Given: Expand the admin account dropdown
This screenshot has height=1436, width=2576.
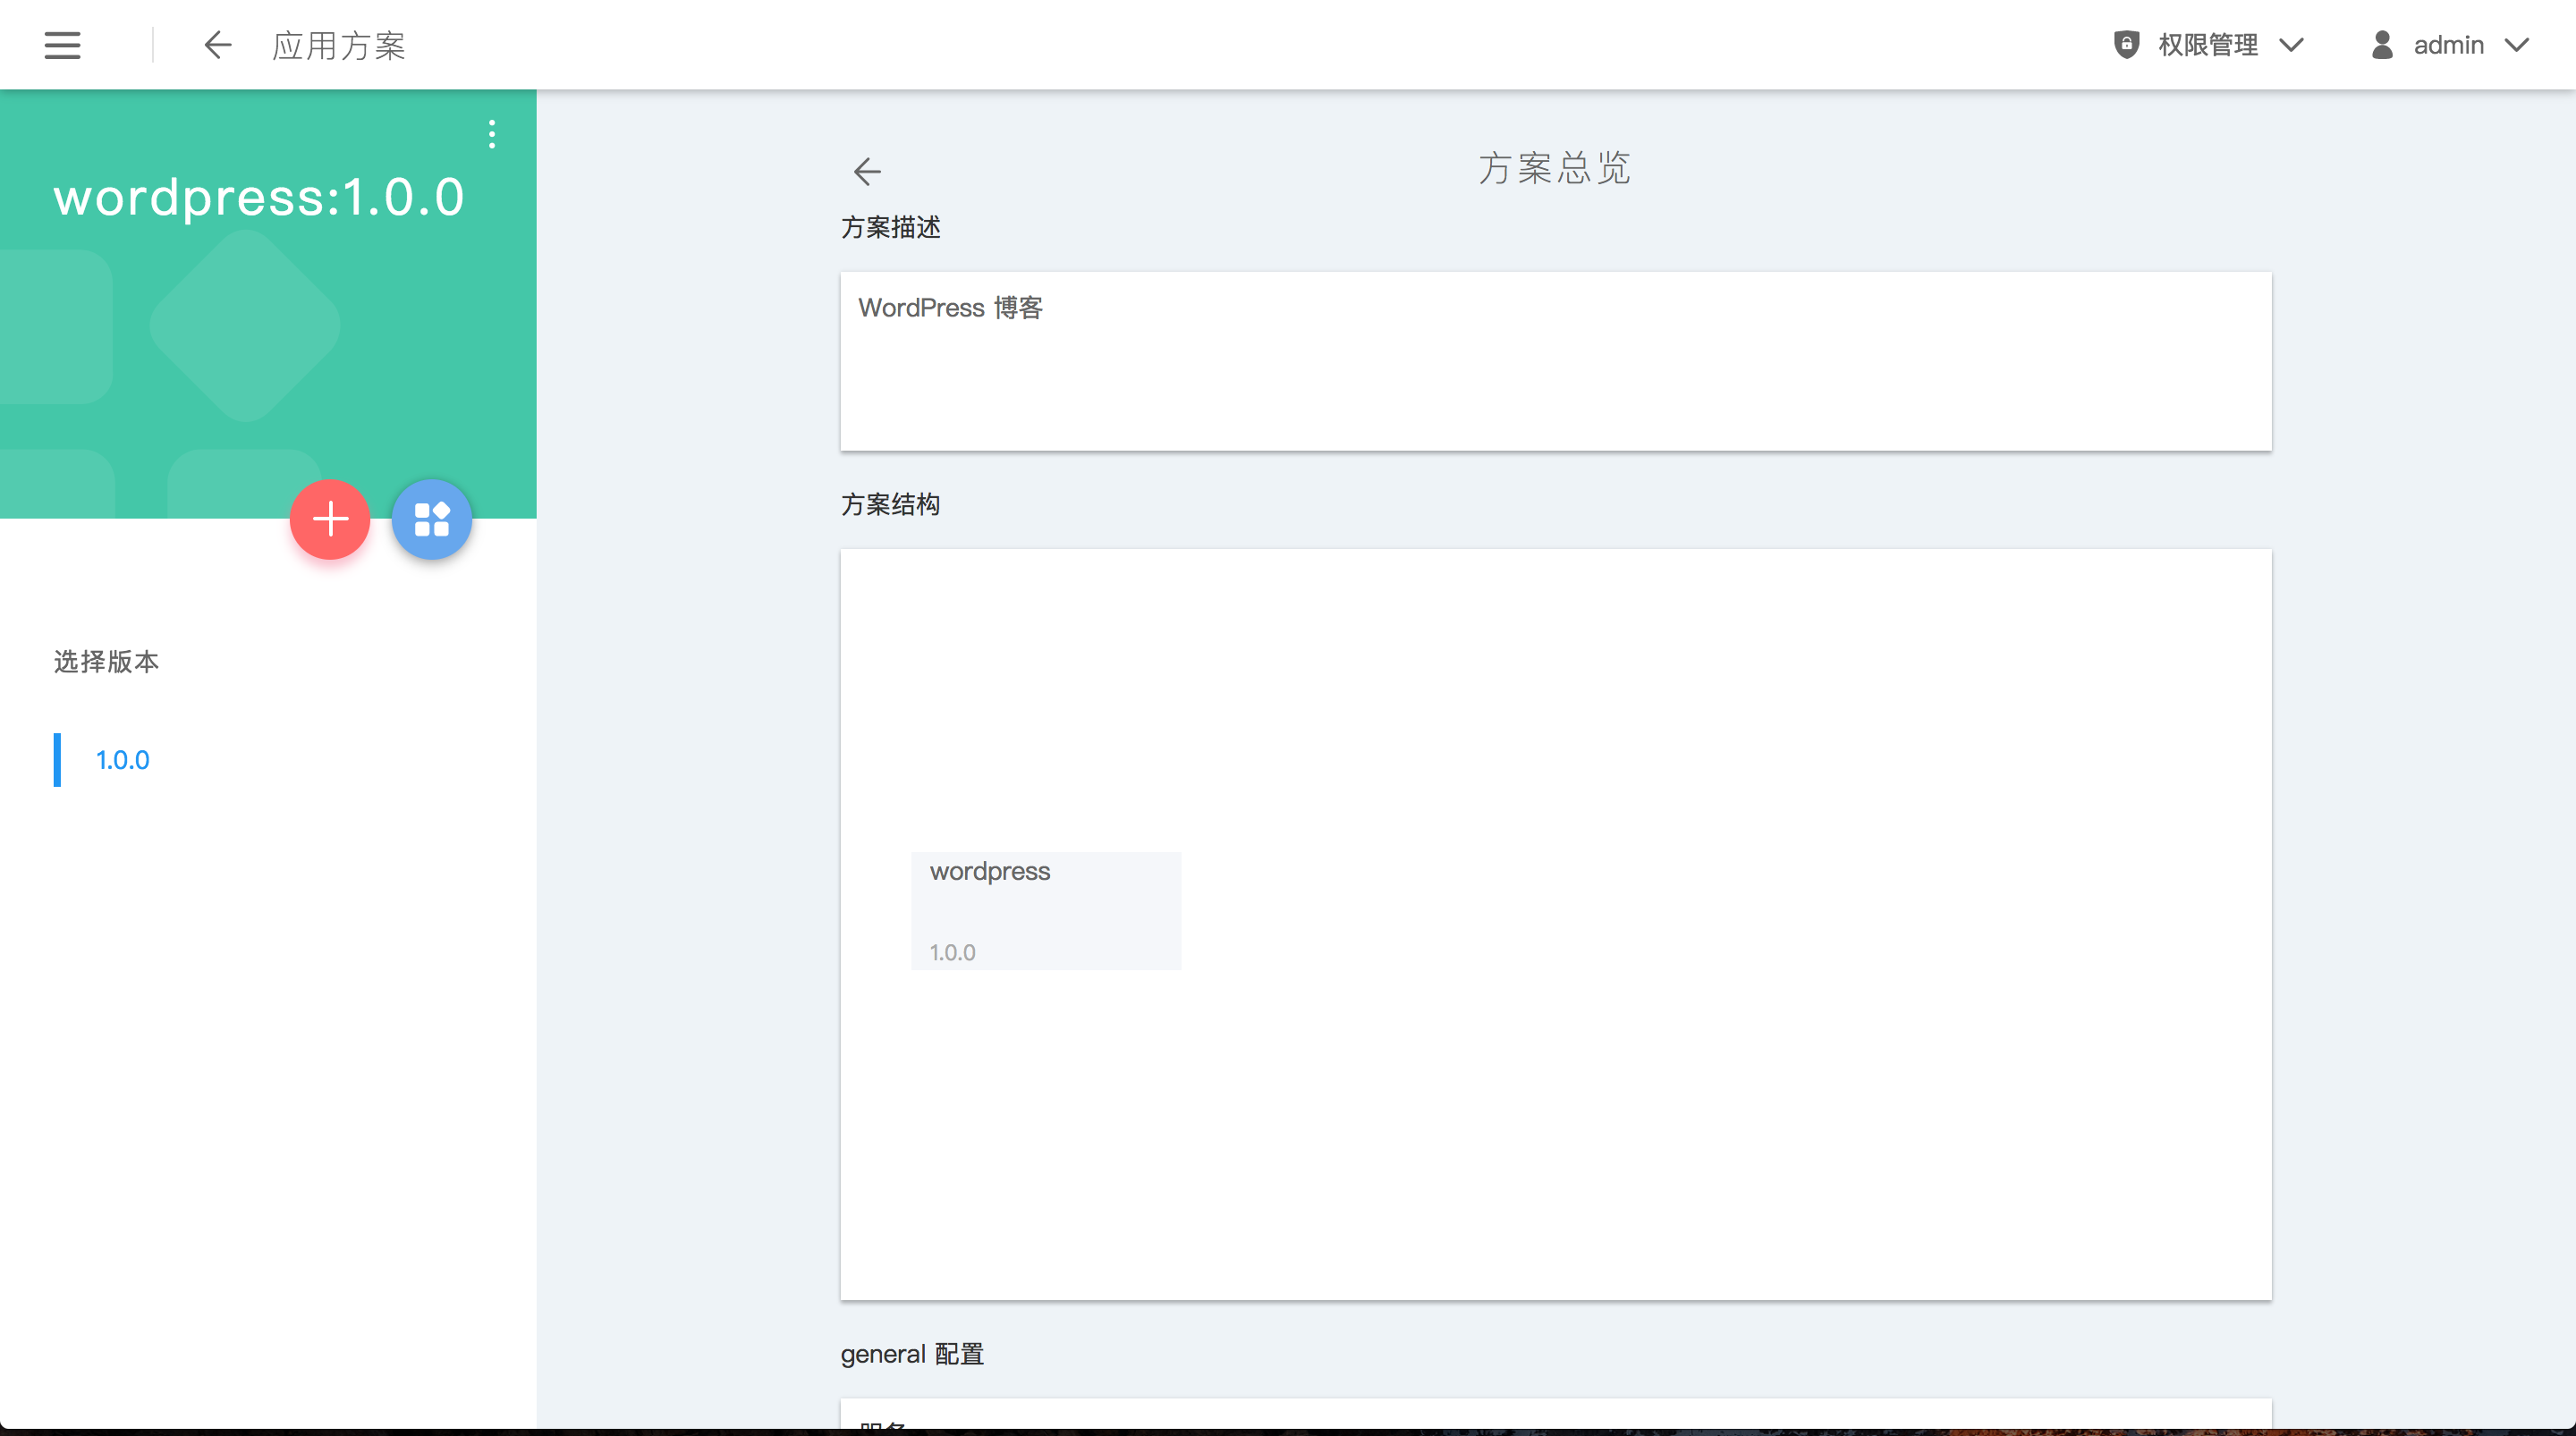Looking at the screenshot, I should coord(2517,45).
